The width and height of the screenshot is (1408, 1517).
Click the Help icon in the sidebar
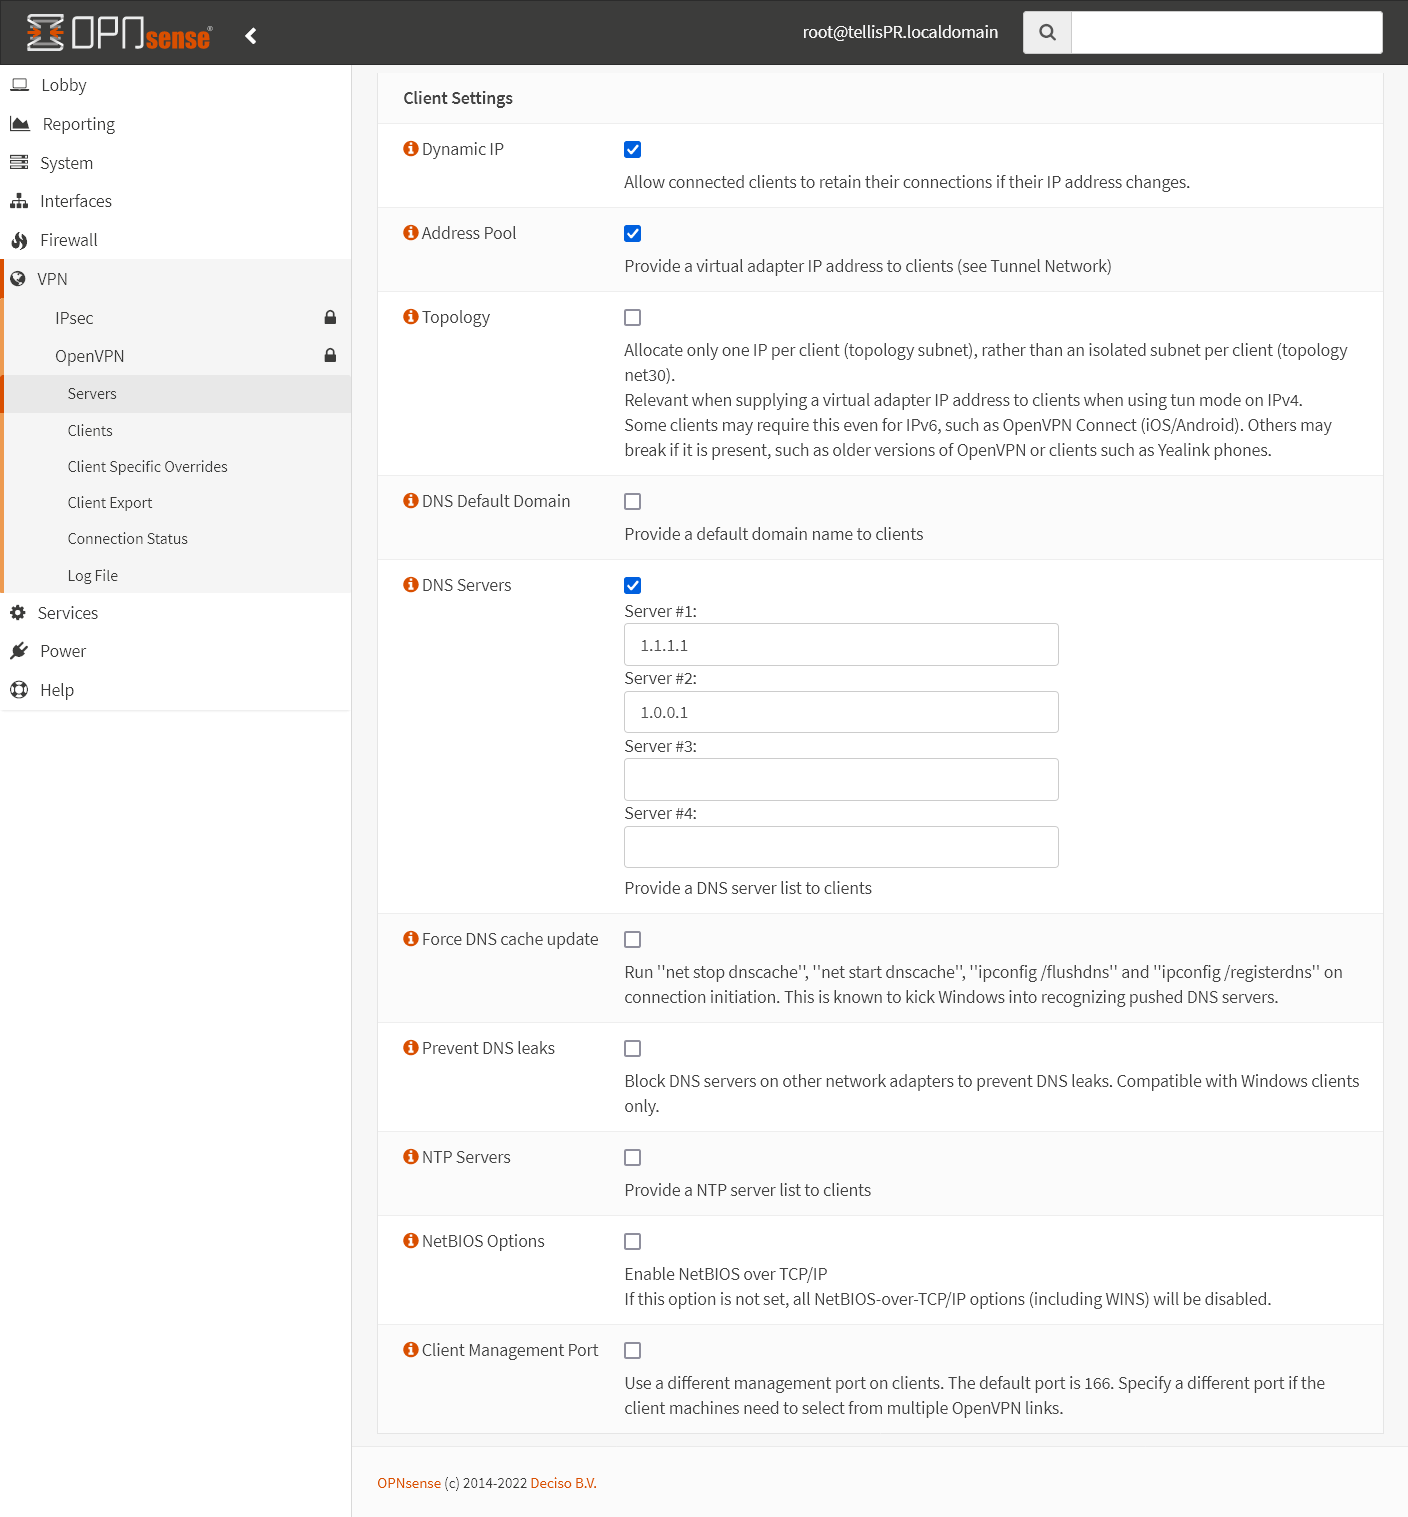point(19,689)
